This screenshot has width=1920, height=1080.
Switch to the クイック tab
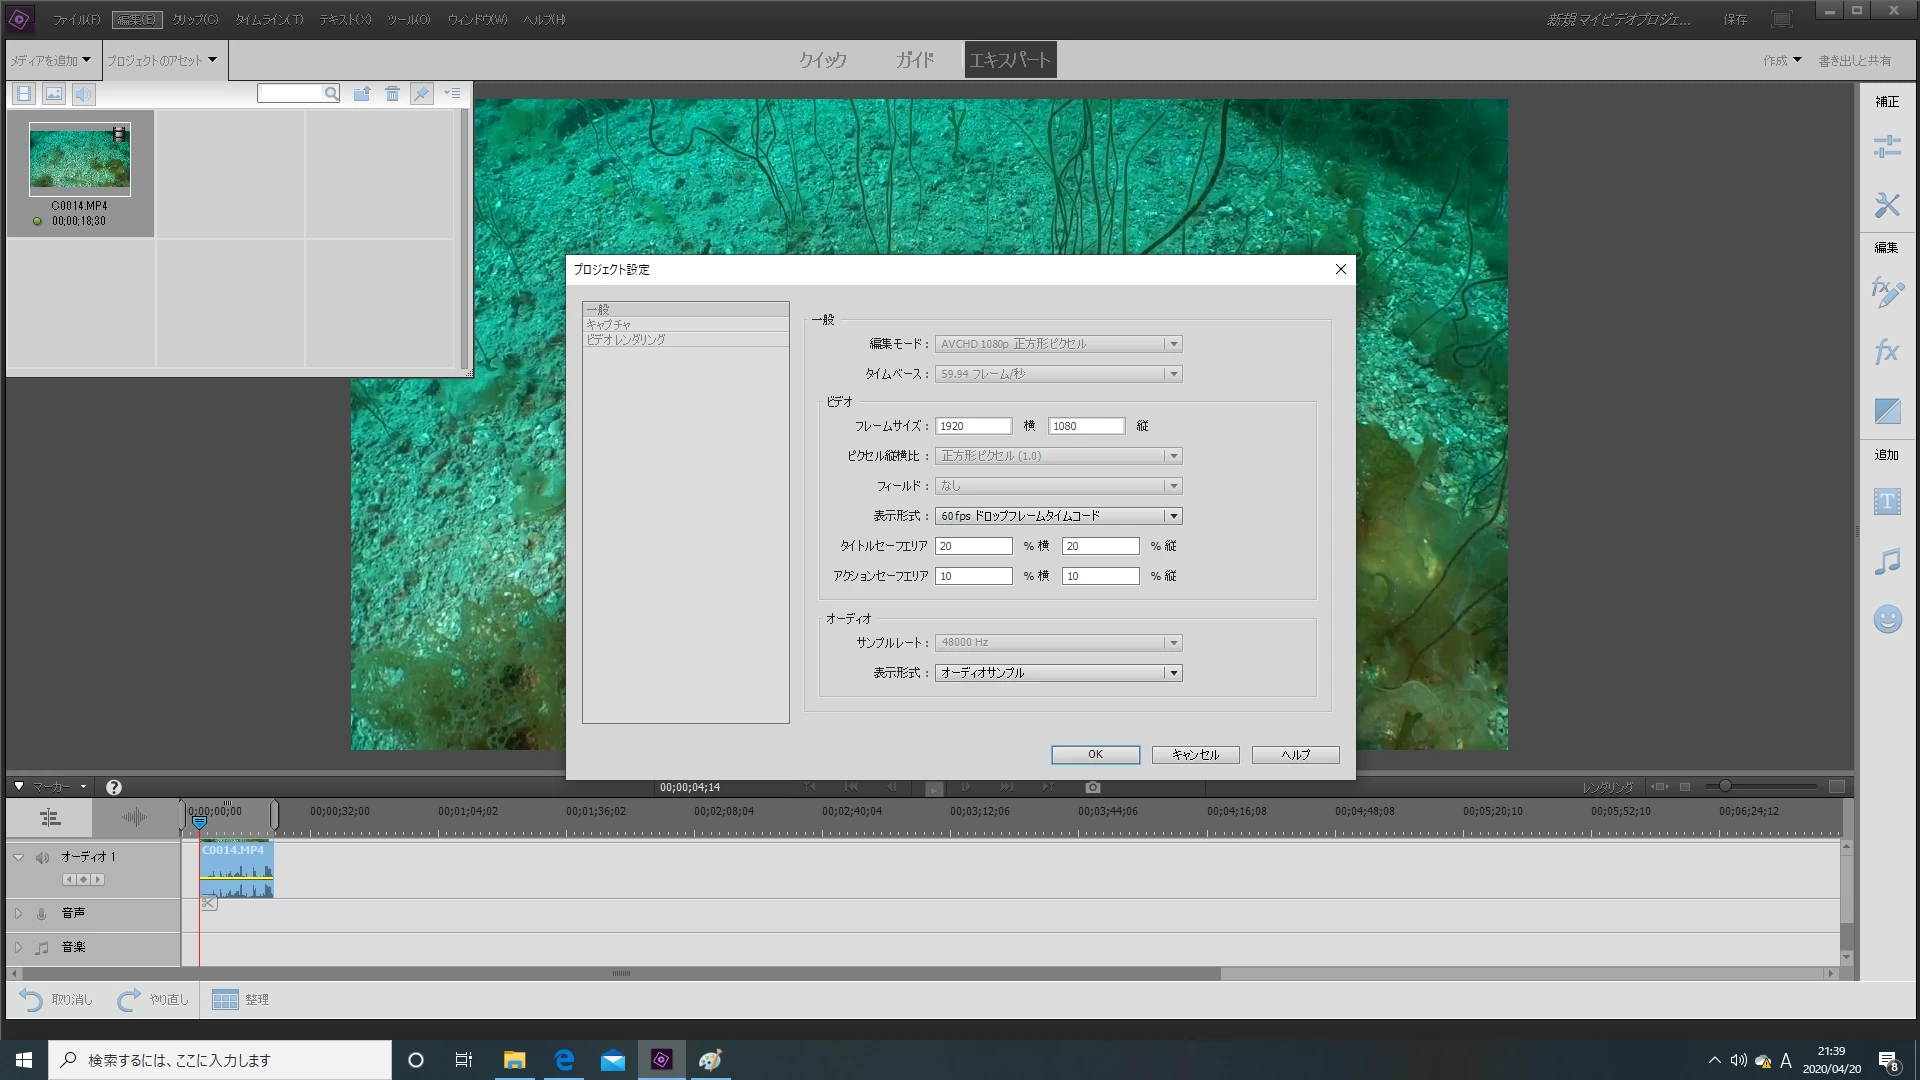coord(822,60)
